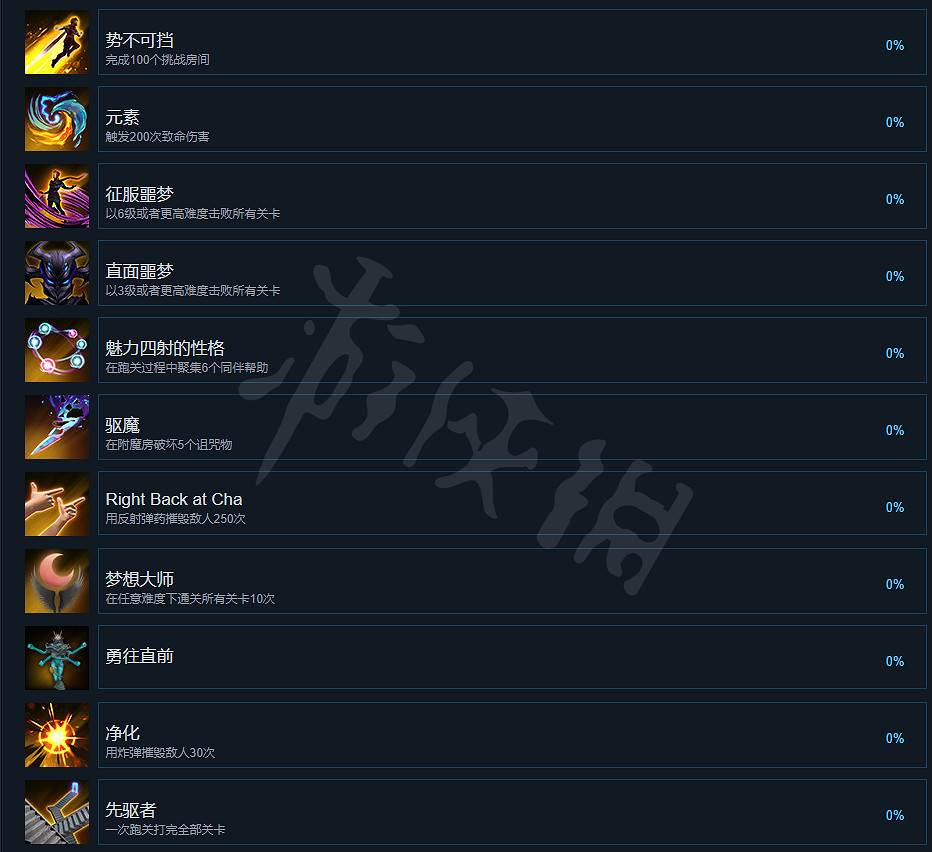Select the Right Back at Cha title
932x852 pixels.
click(x=174, y=499)
